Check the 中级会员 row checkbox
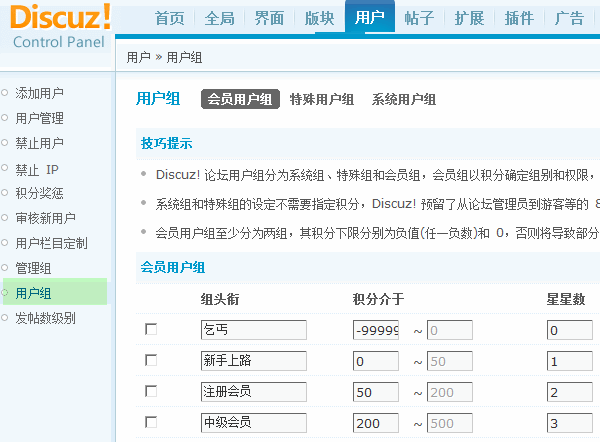The width and height of the screenshot is (600, 442). point(151,424)
